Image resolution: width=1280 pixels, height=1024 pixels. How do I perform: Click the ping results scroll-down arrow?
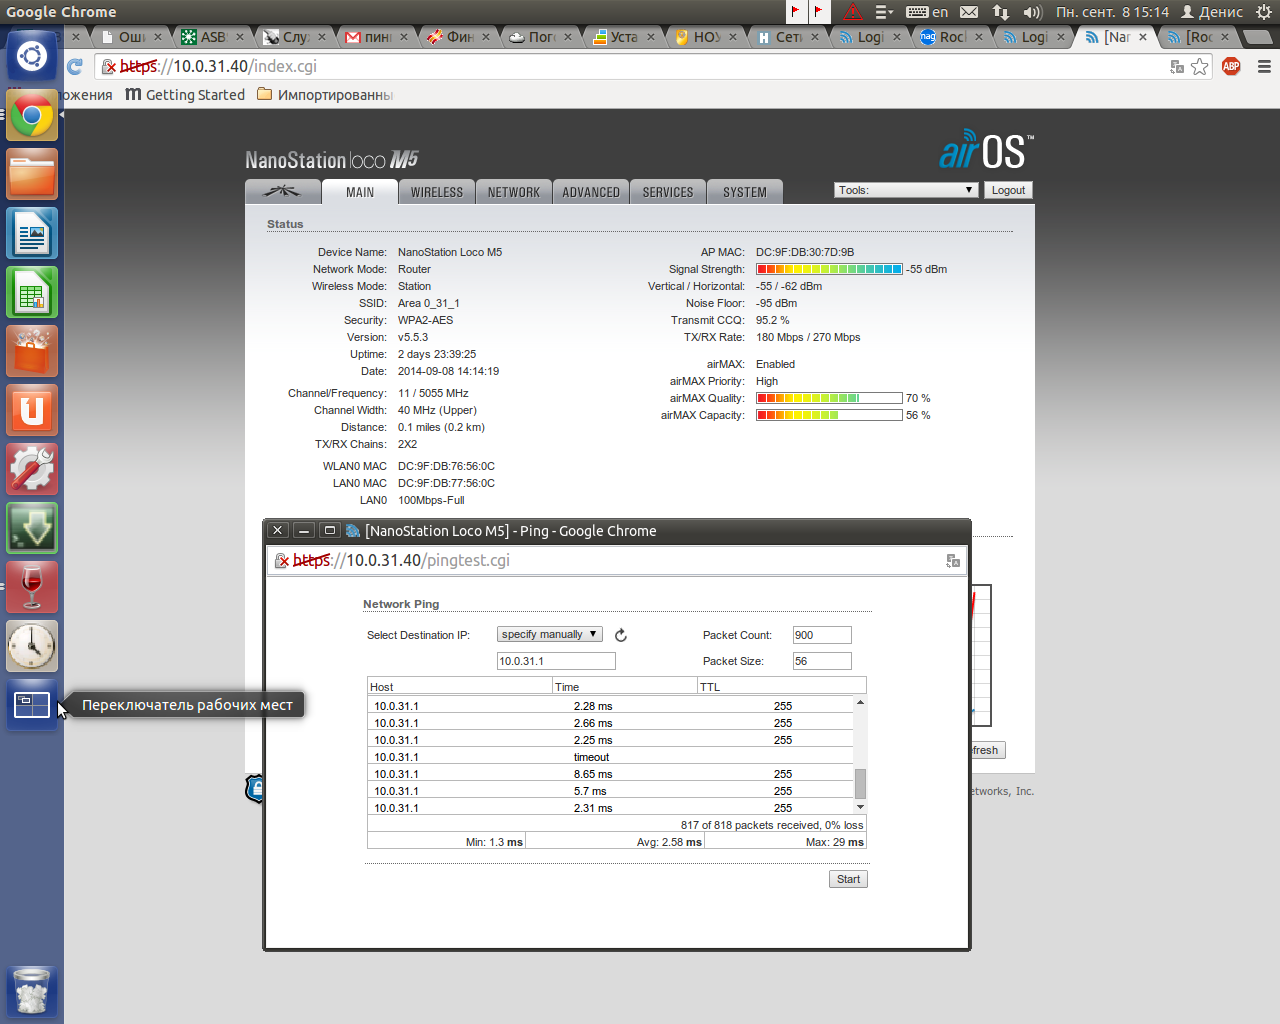click(x=860, y=807)
